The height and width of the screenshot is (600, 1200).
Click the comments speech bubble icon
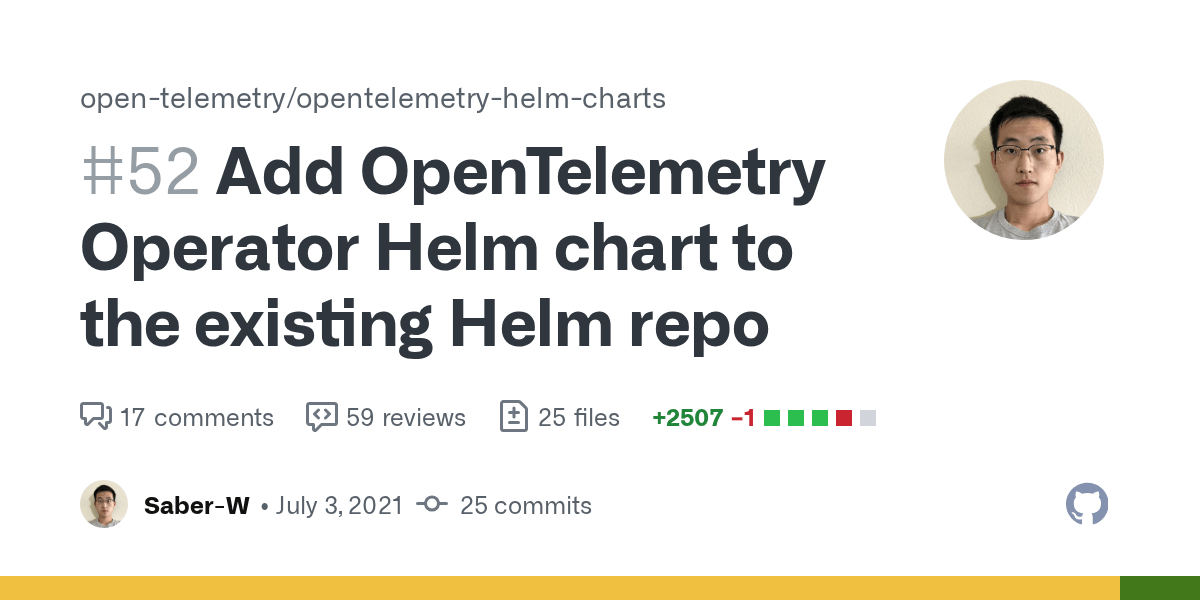click(x=95, y=417)
